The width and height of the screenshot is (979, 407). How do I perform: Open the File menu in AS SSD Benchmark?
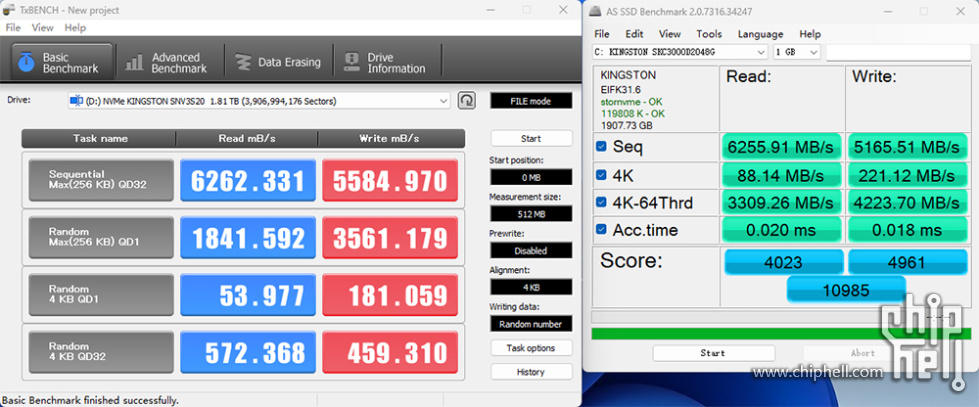pyautogui.click(x=602, y=34)
